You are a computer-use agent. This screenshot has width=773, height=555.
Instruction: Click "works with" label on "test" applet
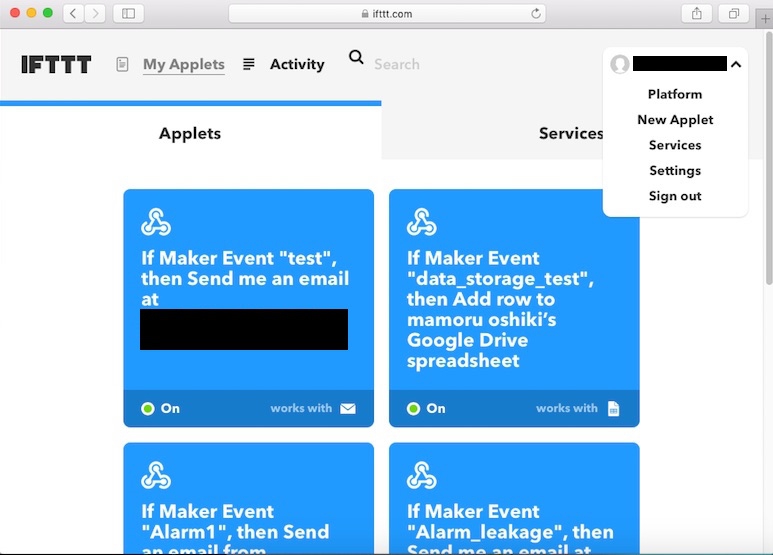(x=301, y=409)
